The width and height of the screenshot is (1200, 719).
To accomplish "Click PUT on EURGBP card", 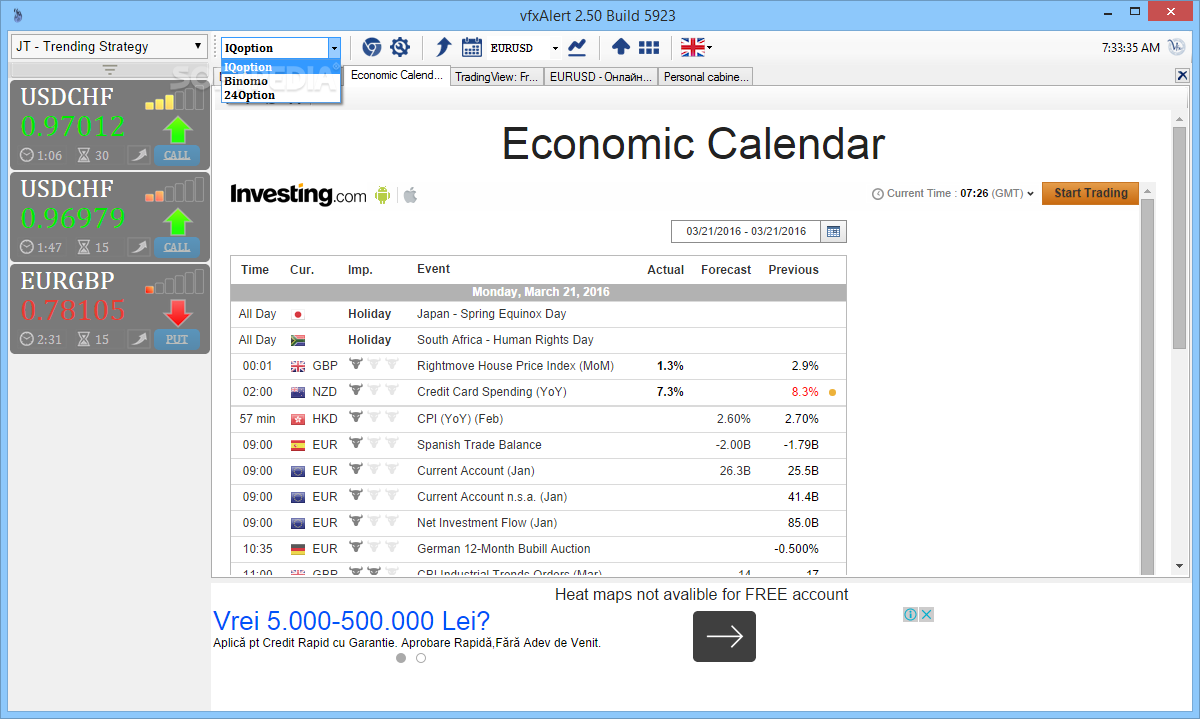I will click(x=177, y=339).
